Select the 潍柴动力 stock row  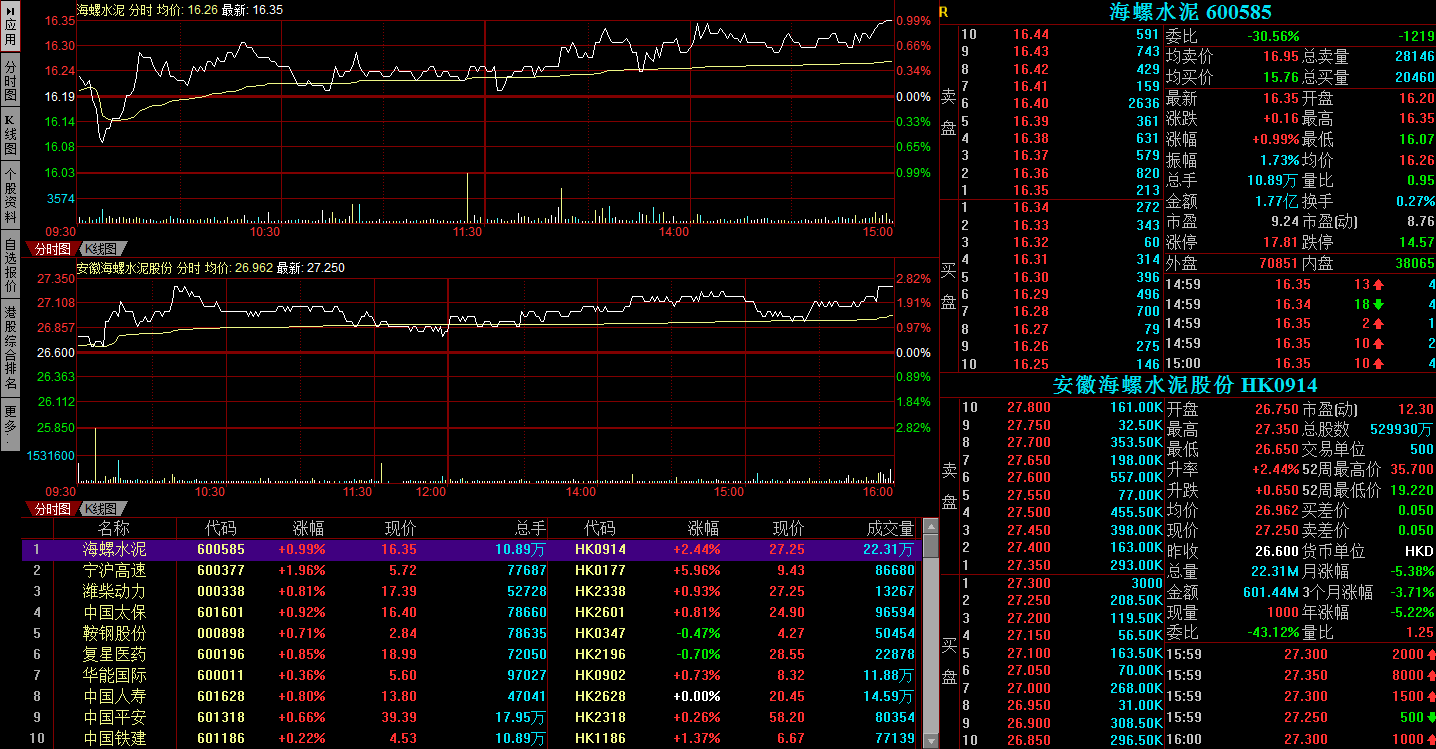click(470, 592)
